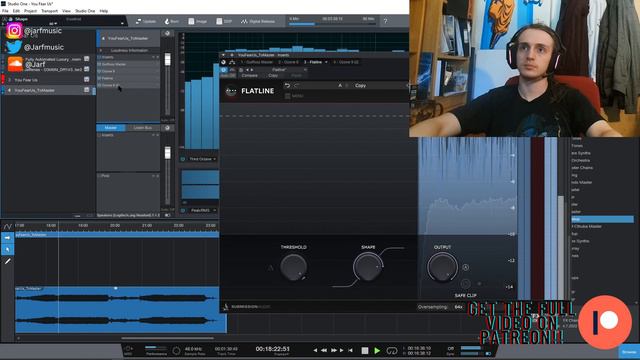The width and height of the screenshot is (640, 360).
Task: Open the View menu
Action: pos(66,11)
